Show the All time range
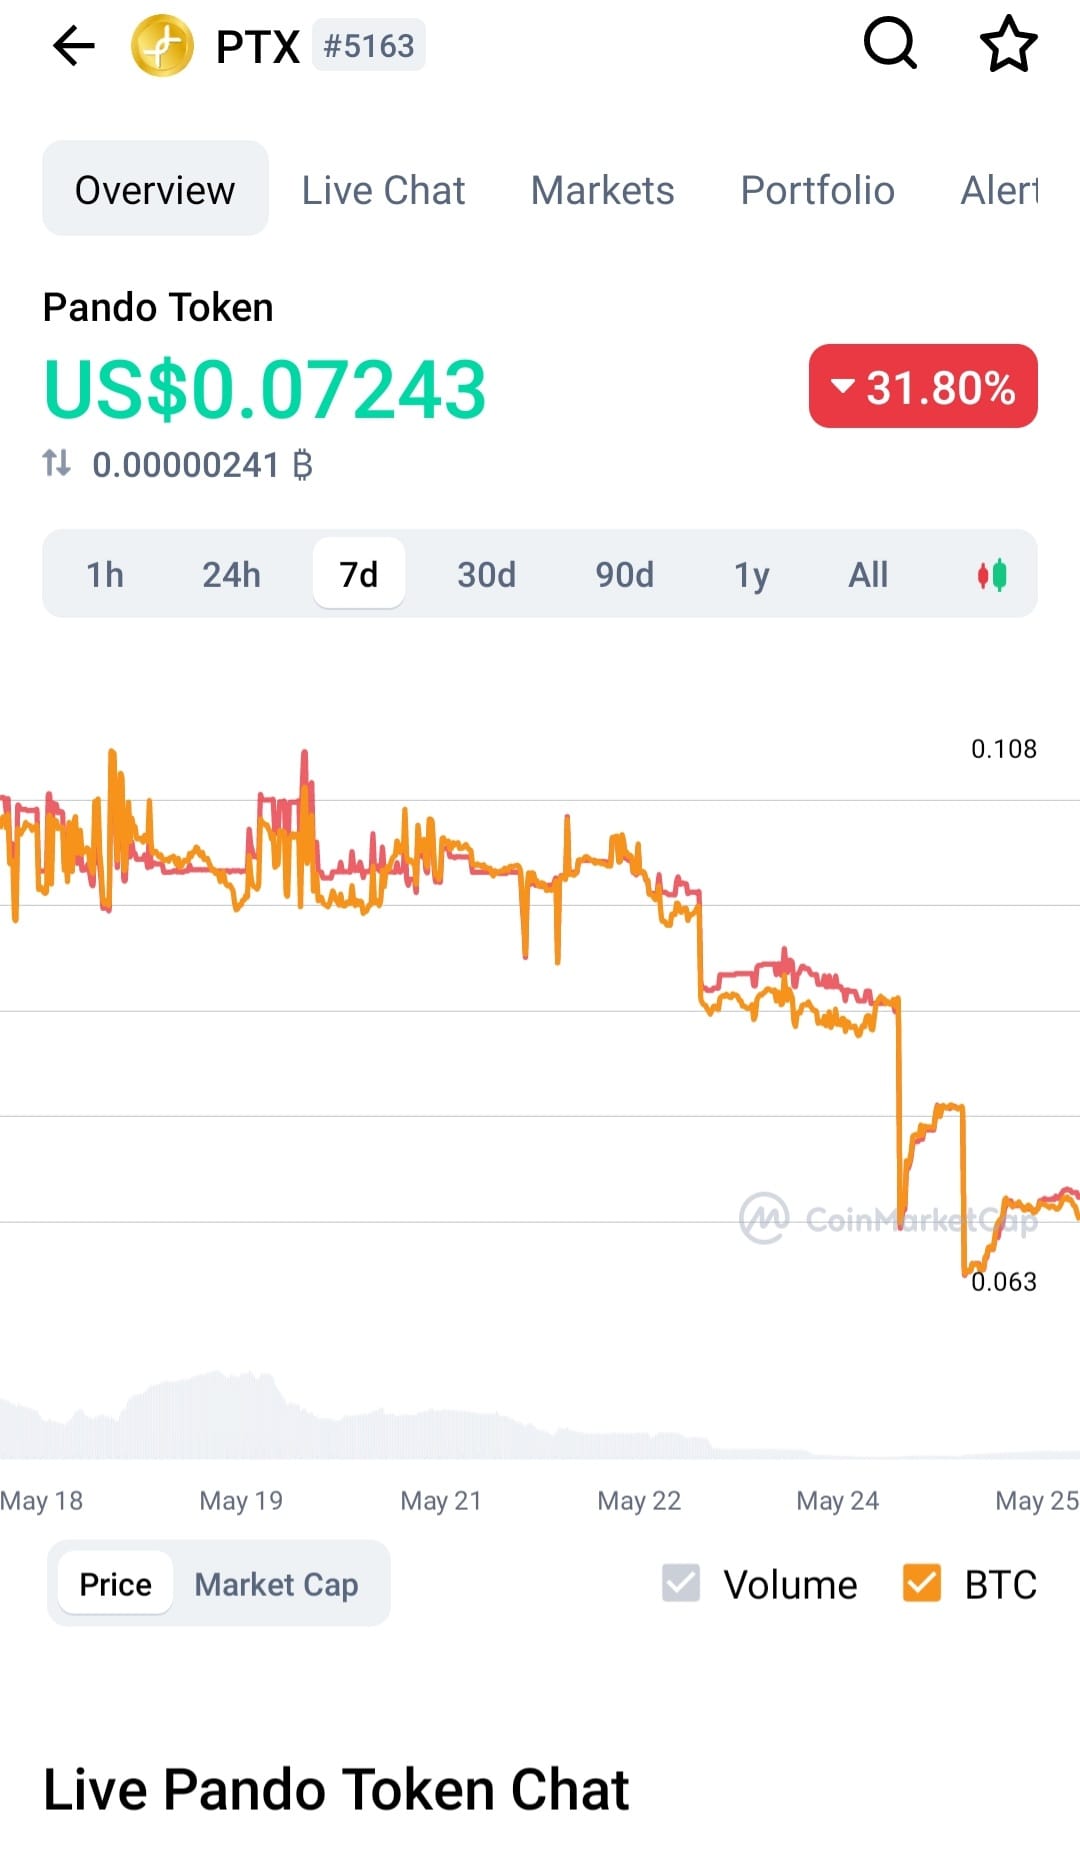 click(868, 574)
